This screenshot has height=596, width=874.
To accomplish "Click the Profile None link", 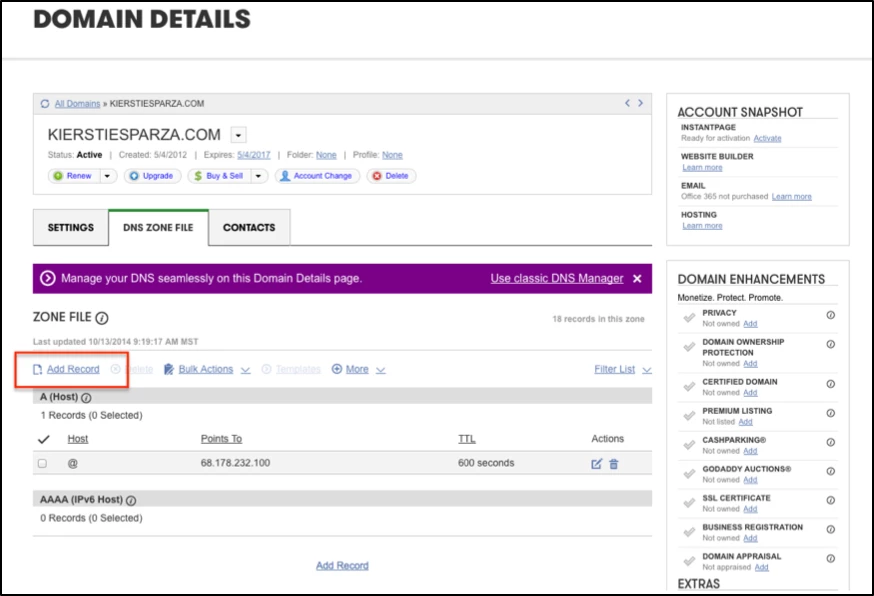I will (x=392, y=155).
